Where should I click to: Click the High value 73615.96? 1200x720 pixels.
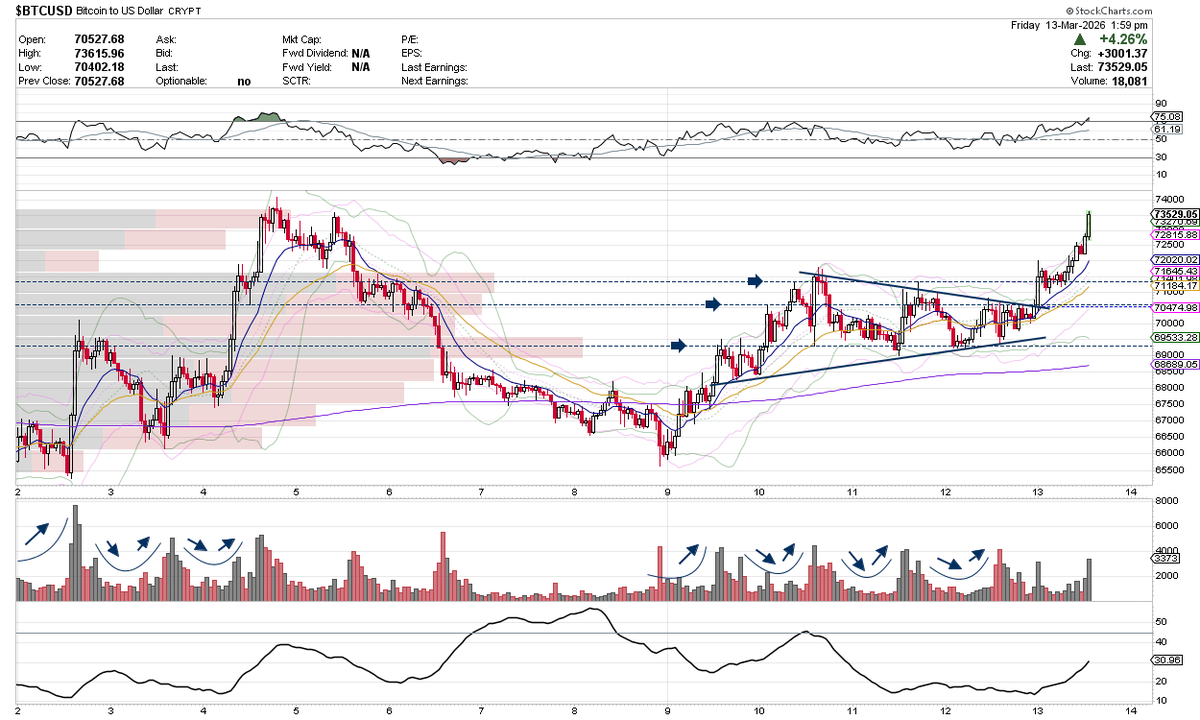pos(99,53)
